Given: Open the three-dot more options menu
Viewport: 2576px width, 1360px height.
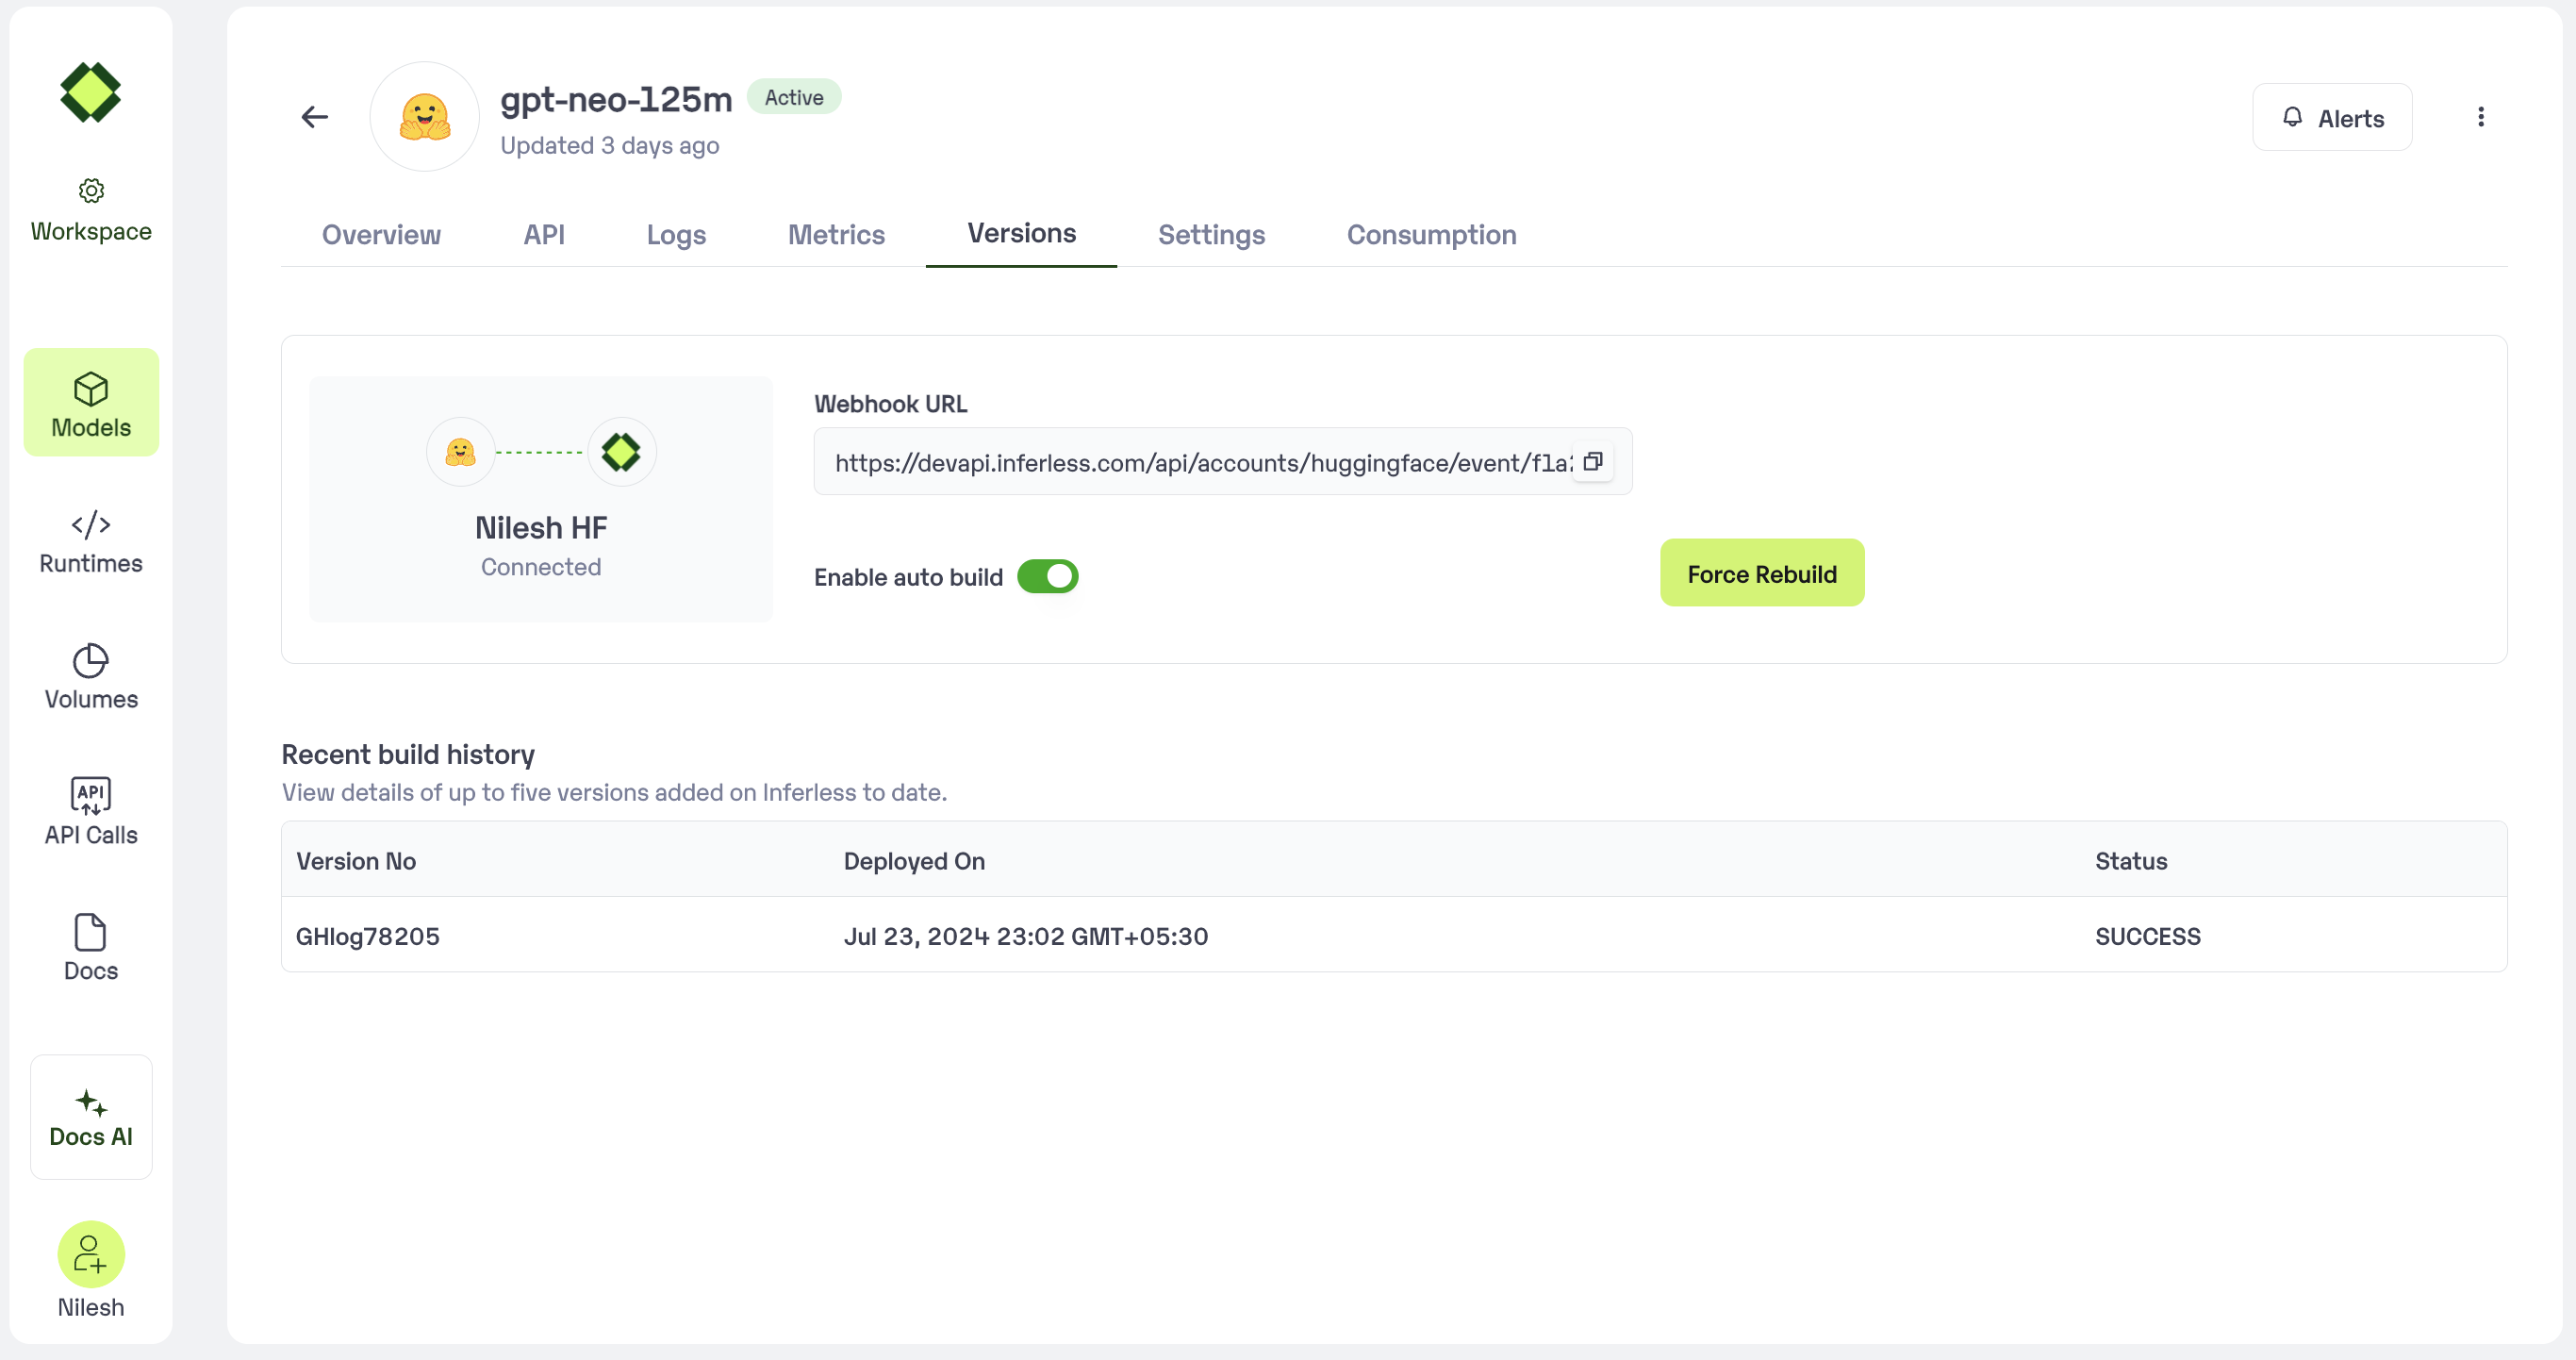Looking at the screenshot, I should tap(2480, 117).
